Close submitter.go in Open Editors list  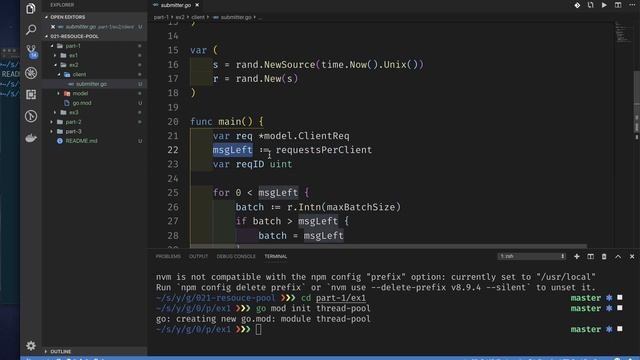53,27
